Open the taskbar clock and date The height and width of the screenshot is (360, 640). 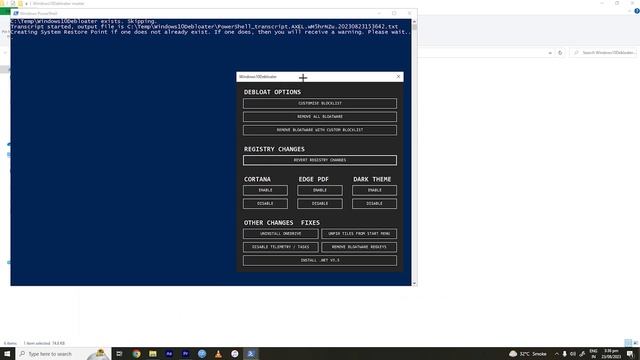pos(611,354)
